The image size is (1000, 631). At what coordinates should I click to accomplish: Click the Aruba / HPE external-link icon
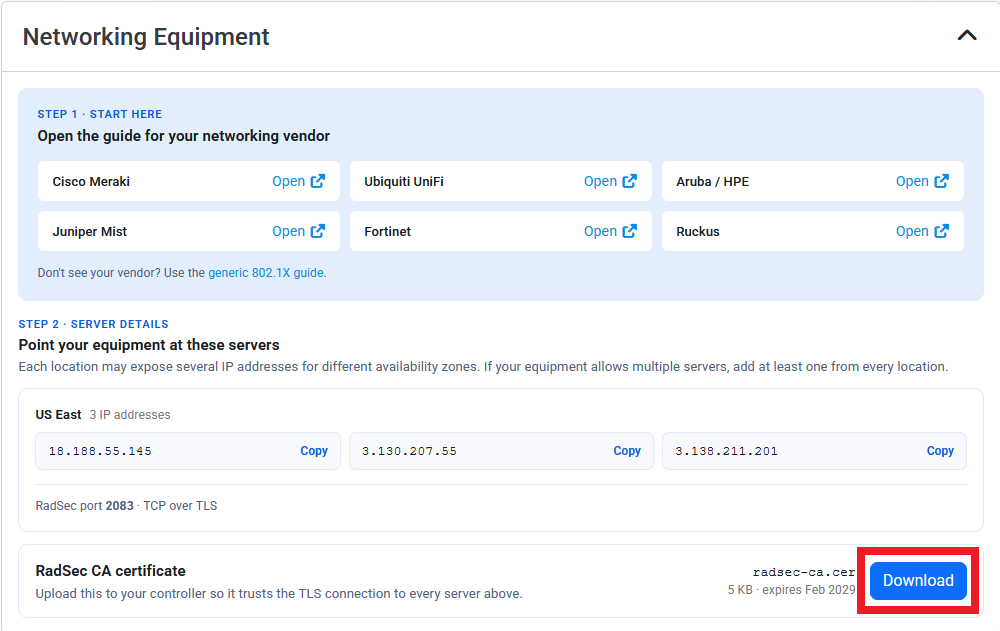(941, 181)
